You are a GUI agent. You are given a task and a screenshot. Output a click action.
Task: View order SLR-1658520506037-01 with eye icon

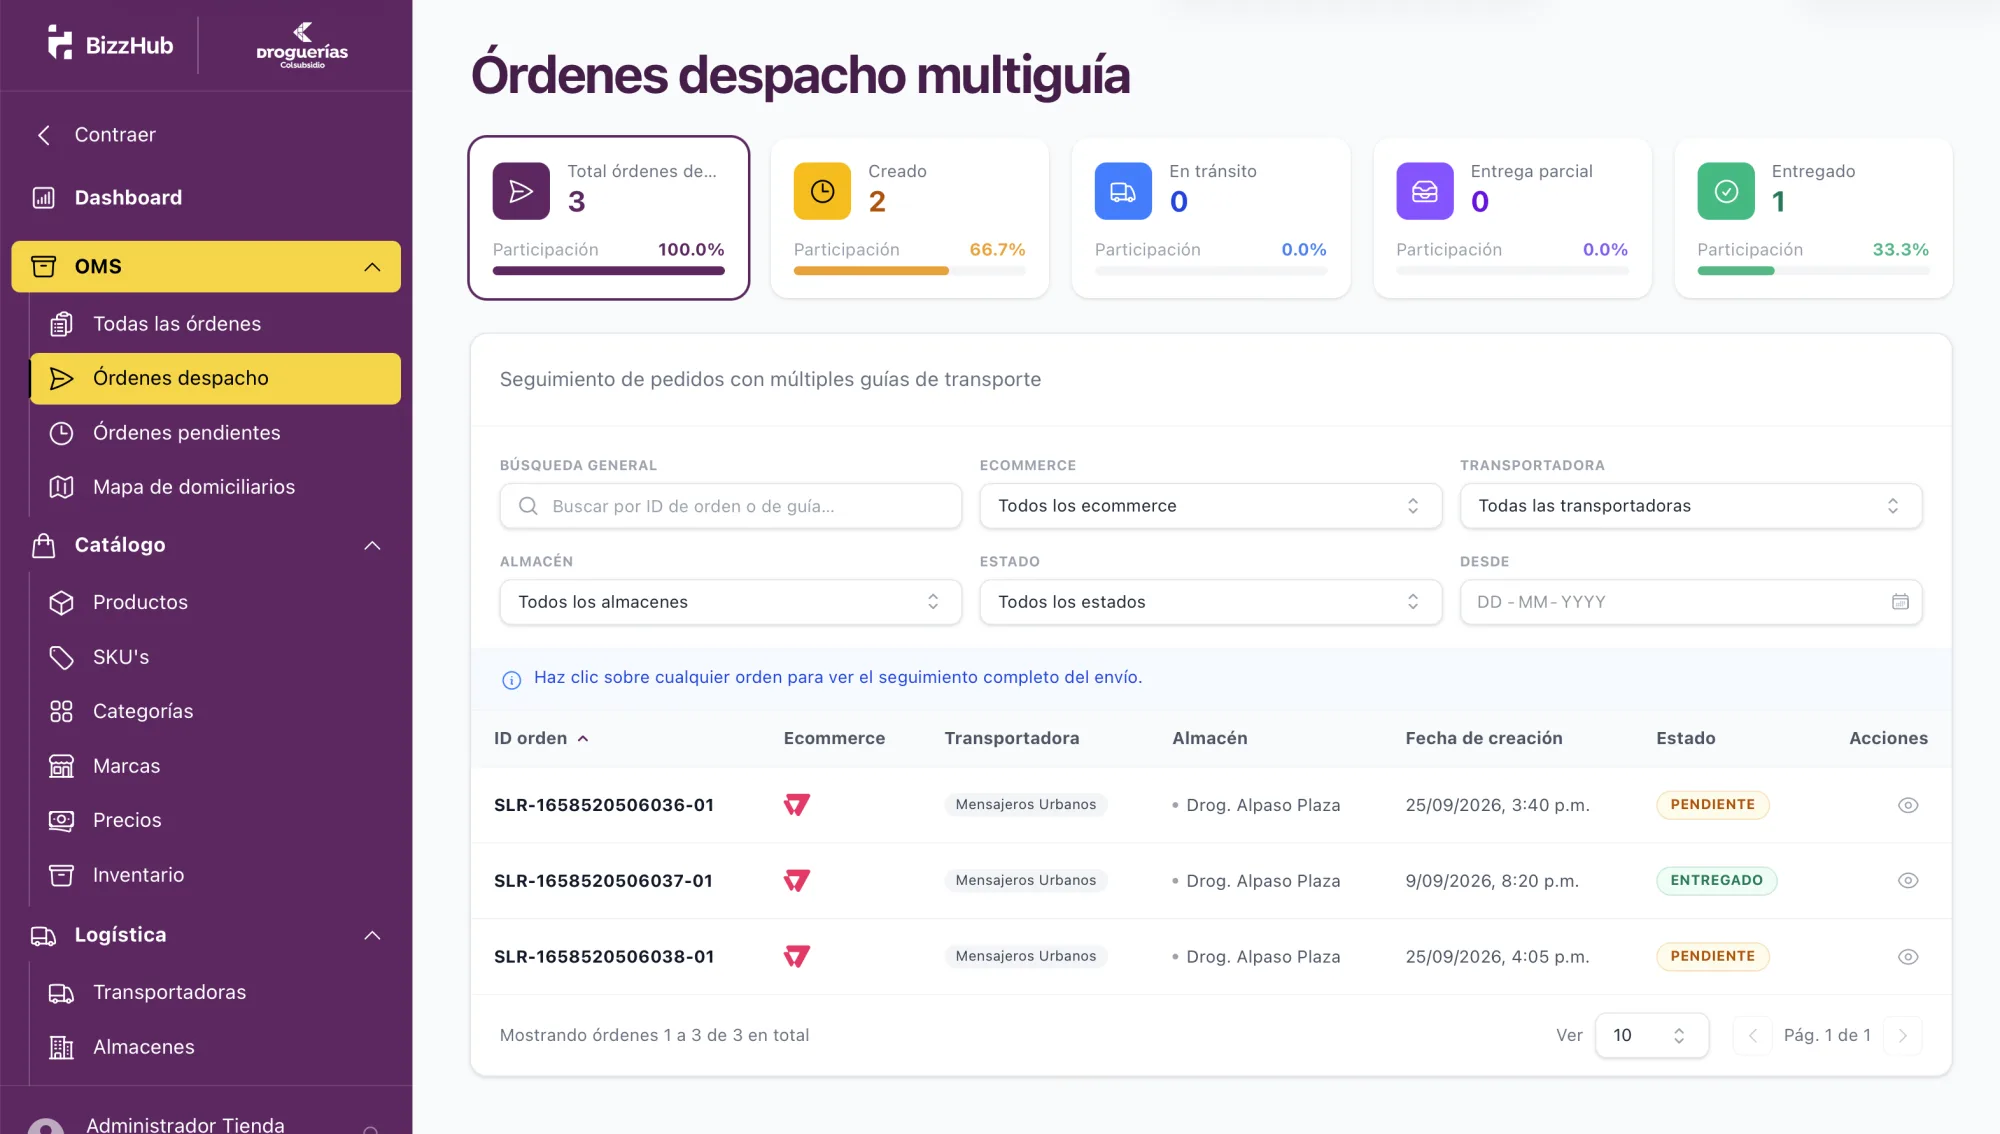pos(1908,881)
